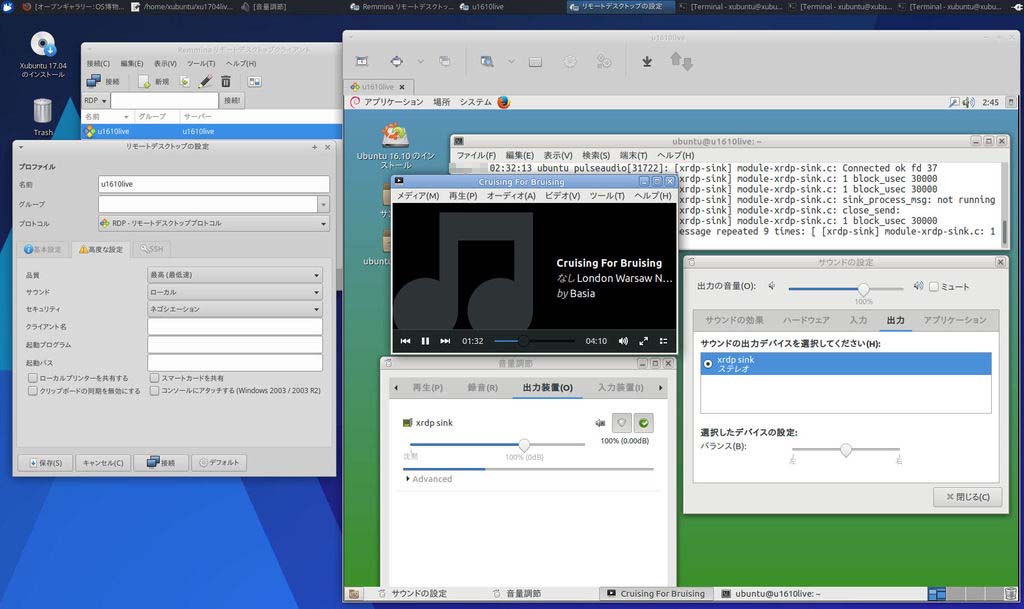Image resolution: width=1024 pixels, height=609 pixels.
Task: Launch Firefox from the remote desktop panel
Action: (504, 102)
